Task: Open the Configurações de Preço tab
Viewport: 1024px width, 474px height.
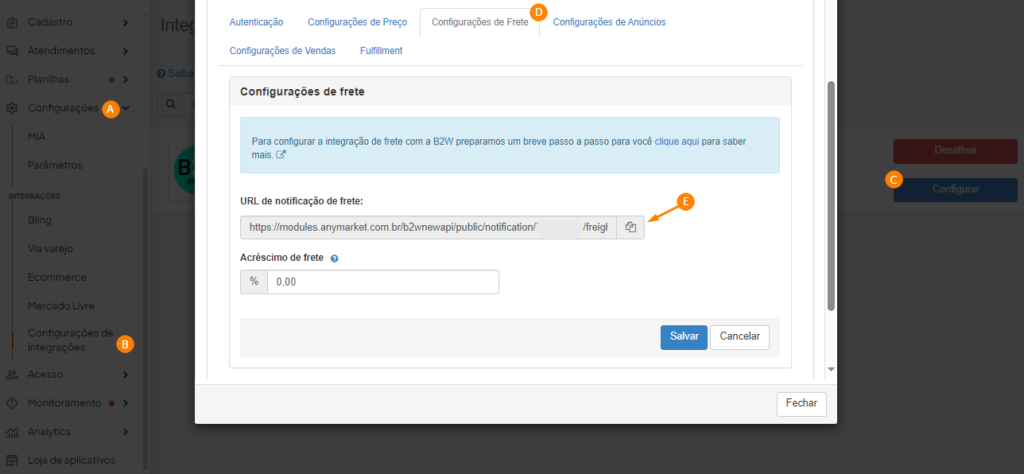Action: pos(357,22)
